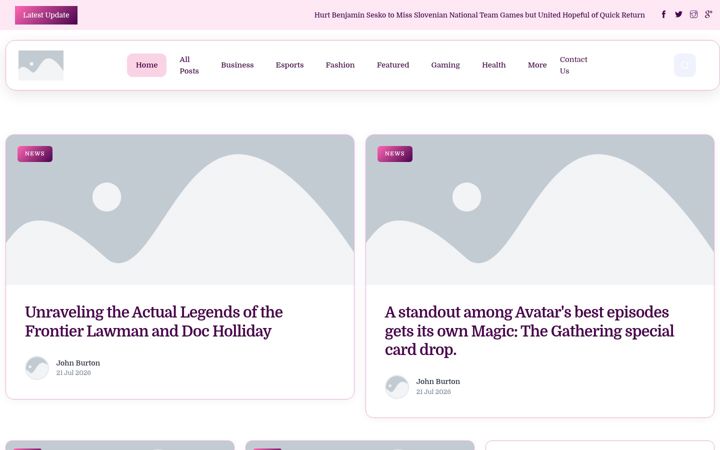Open the Contact Us page

coord(574,65)
